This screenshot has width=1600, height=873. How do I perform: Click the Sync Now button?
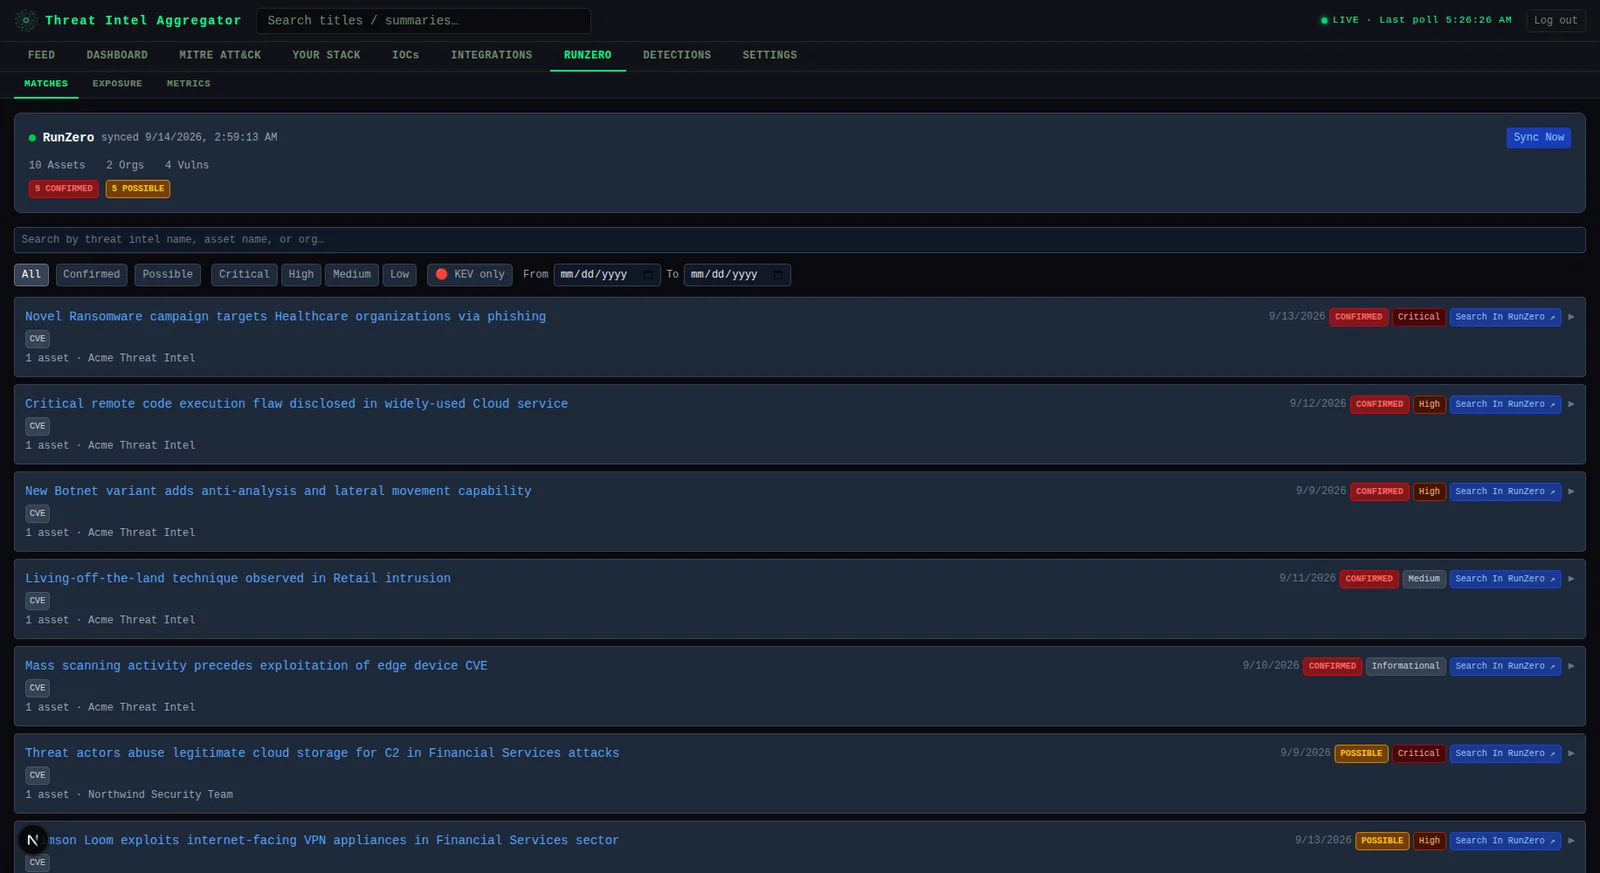point(1538,138)
